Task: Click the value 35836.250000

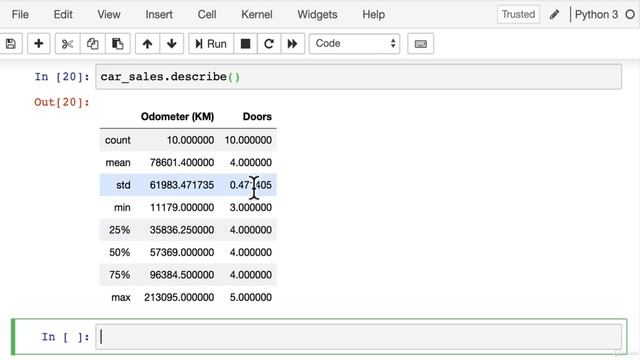Action: 182,230
